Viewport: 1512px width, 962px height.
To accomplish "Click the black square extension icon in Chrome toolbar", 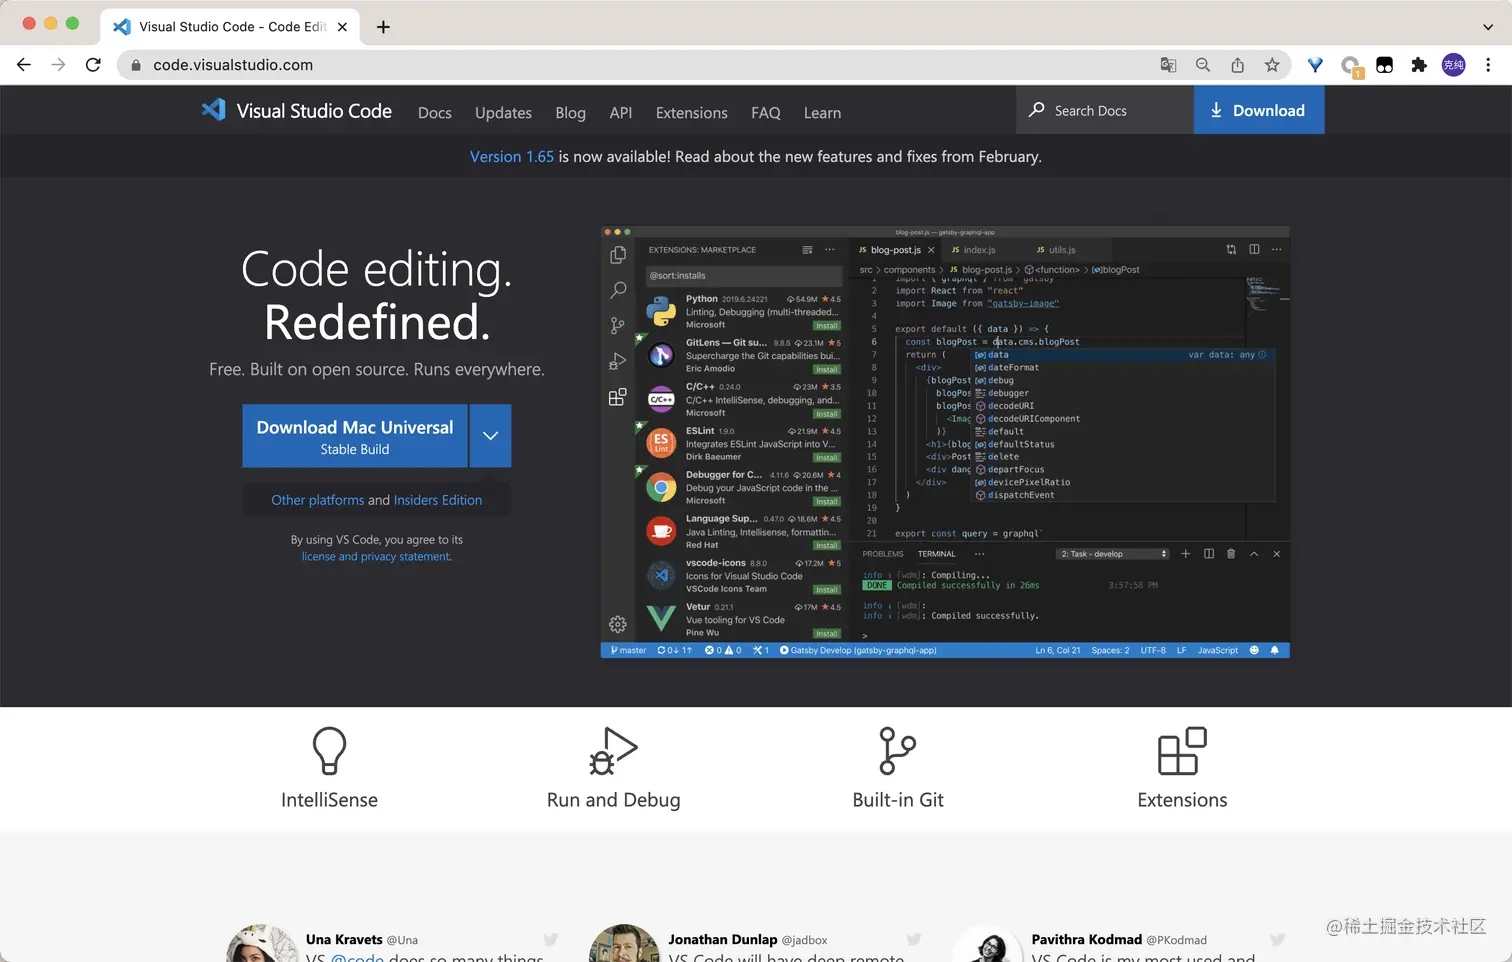I will pos(1384,65).
